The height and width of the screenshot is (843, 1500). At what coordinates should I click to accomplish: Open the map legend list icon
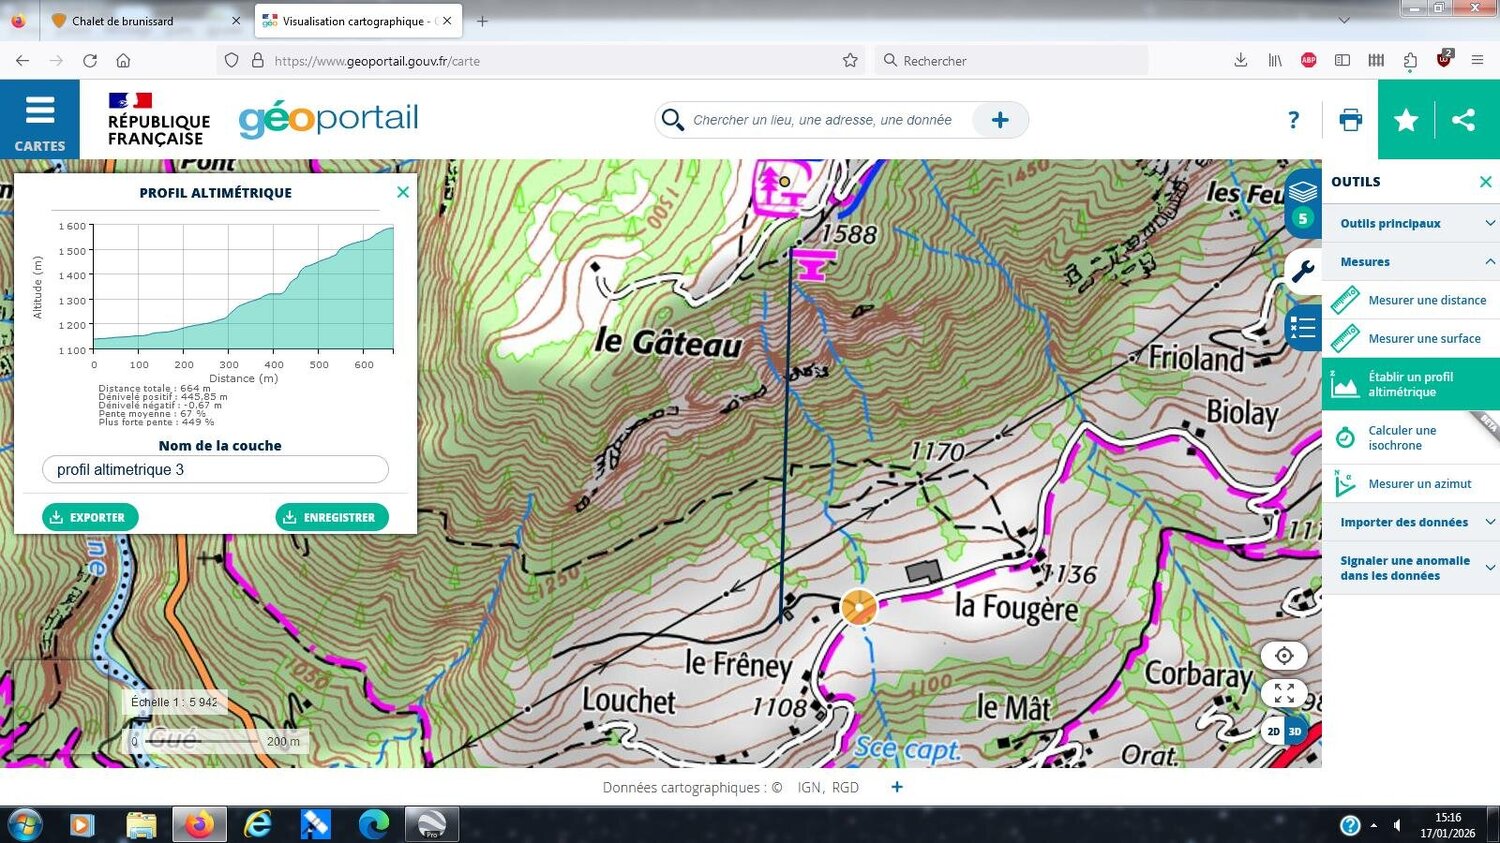point(1303,327)
